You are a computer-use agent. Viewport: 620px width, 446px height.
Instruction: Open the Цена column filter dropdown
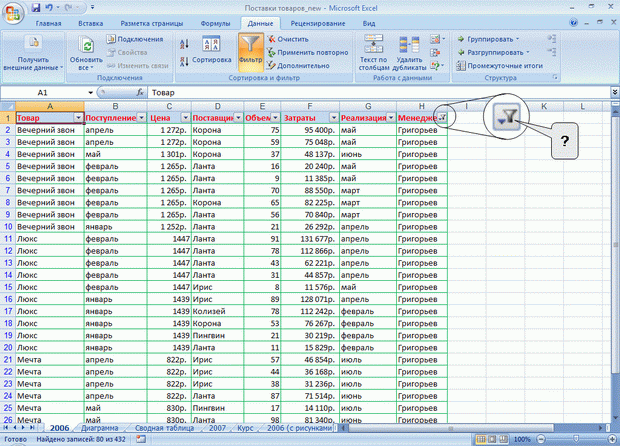coord(185,117)
